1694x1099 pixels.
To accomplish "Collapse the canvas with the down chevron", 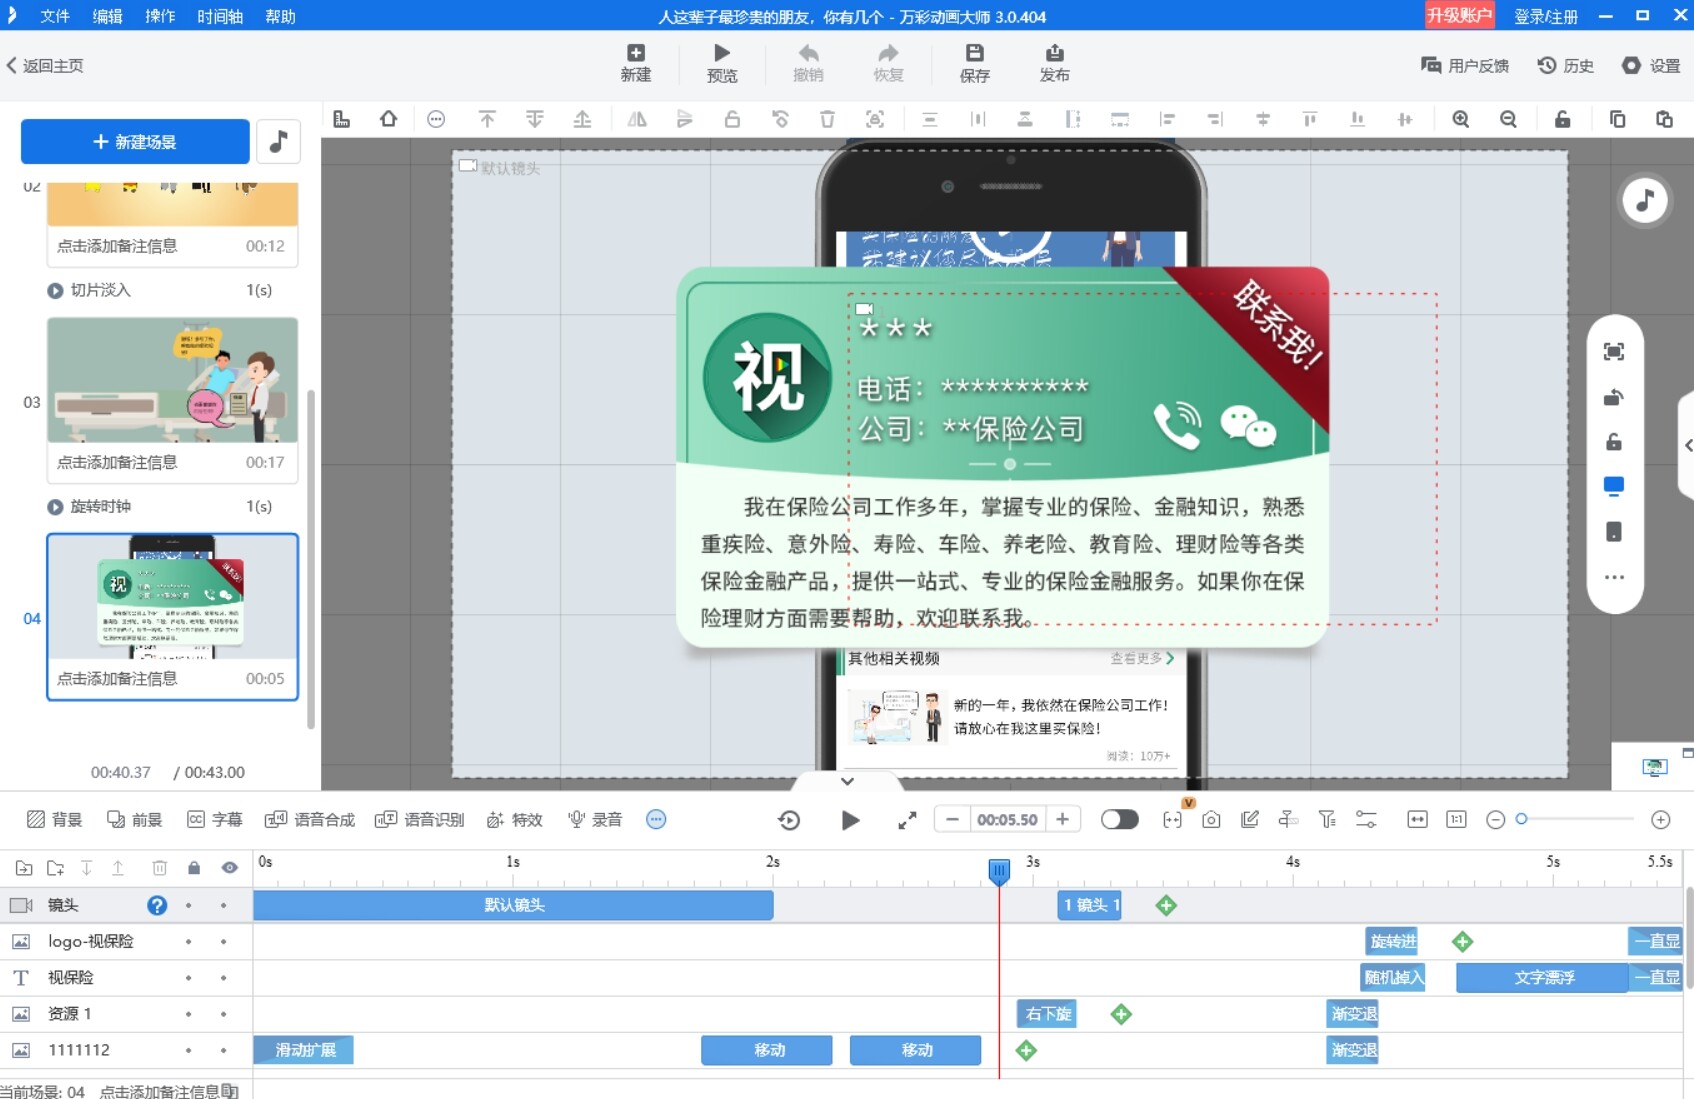I will (x=847, y=781).
